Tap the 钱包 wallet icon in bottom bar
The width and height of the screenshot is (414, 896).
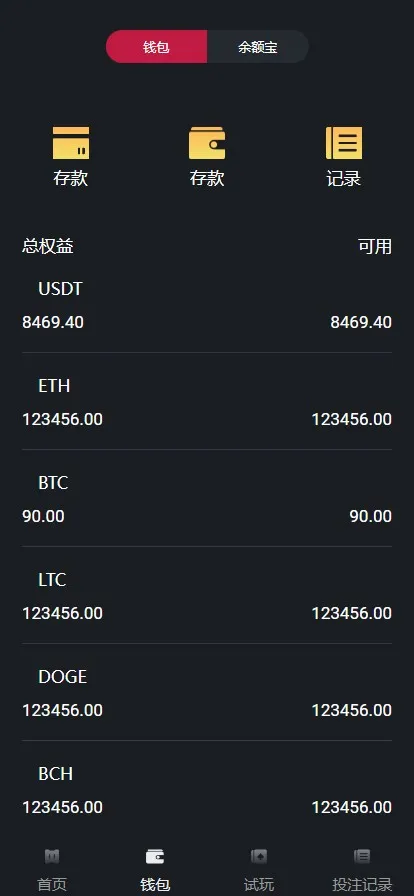(155, 856)
